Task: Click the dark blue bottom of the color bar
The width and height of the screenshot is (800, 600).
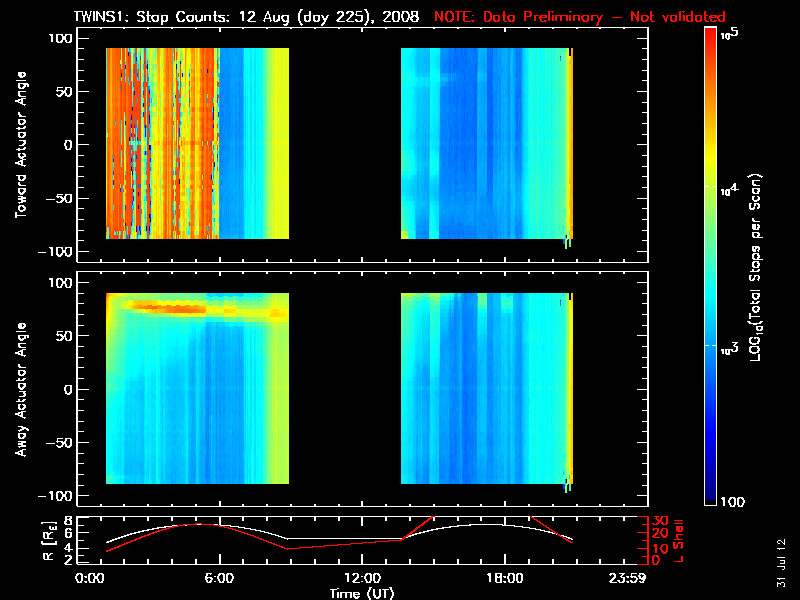Action: click(x=710, y=495)
